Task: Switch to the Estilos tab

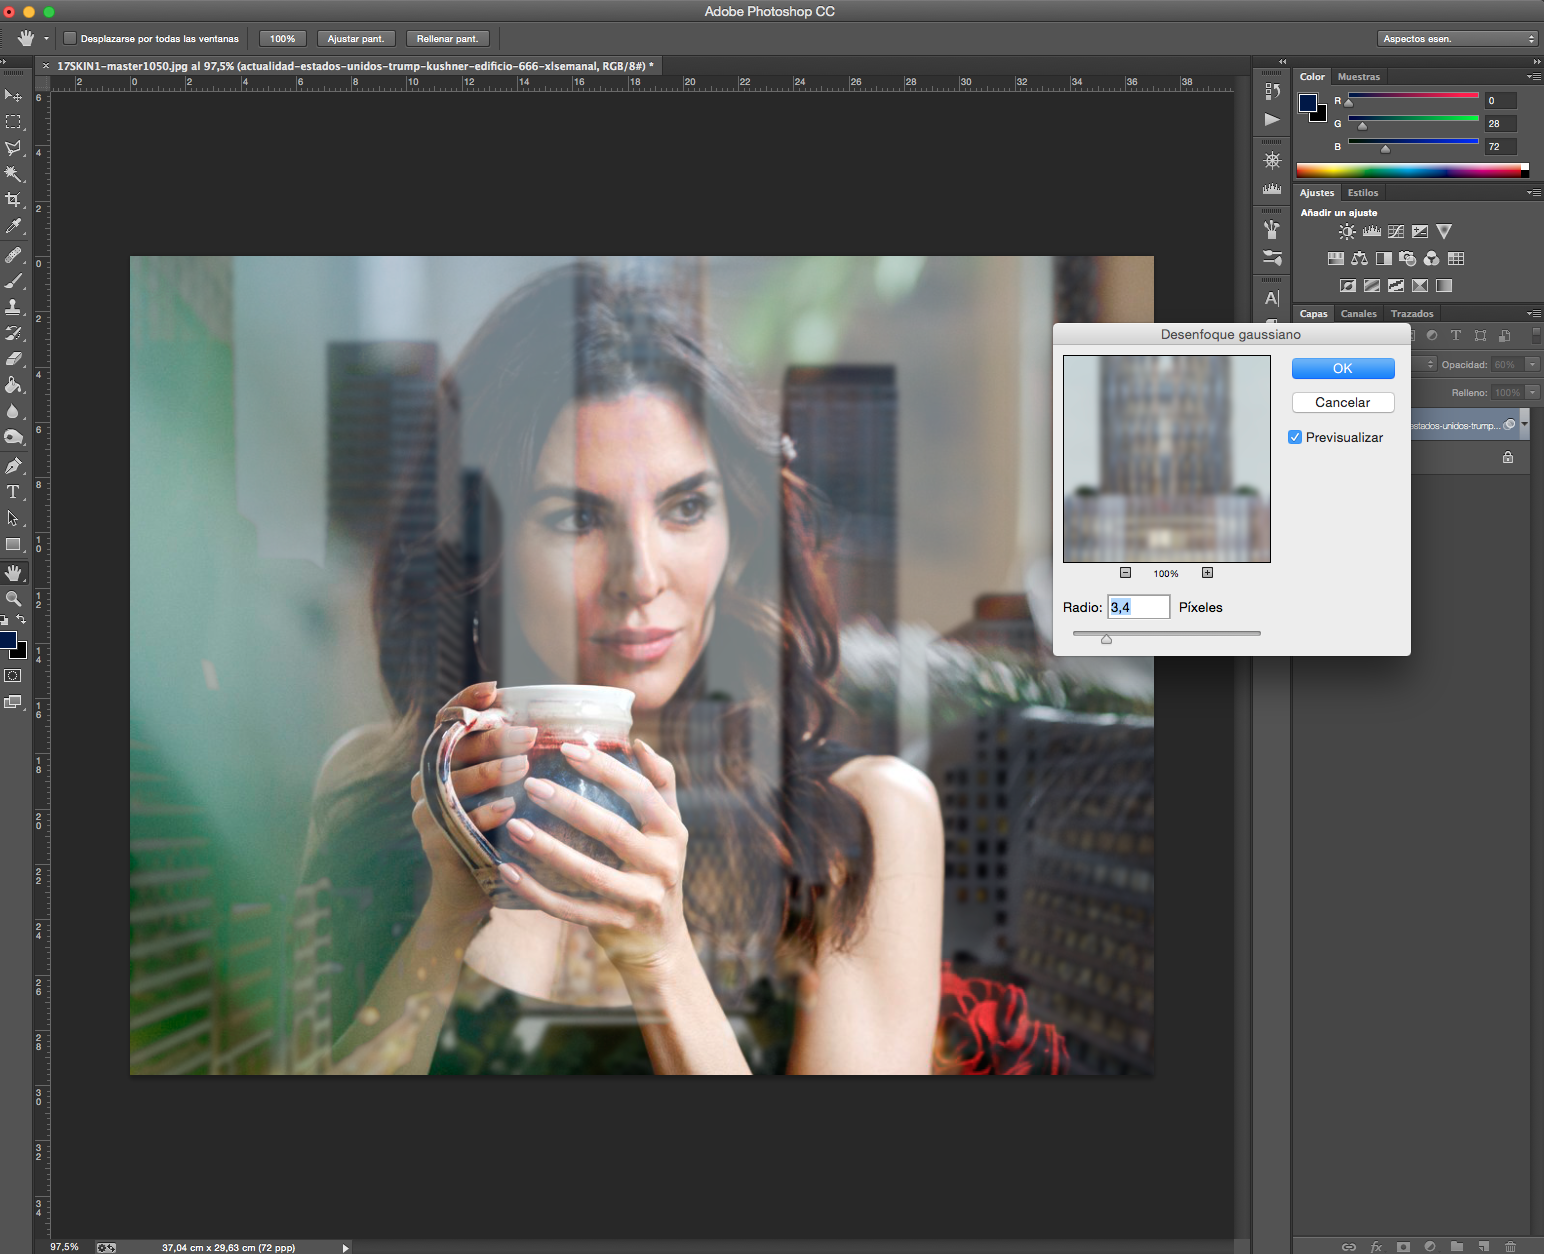Action: click(1363, 193)
